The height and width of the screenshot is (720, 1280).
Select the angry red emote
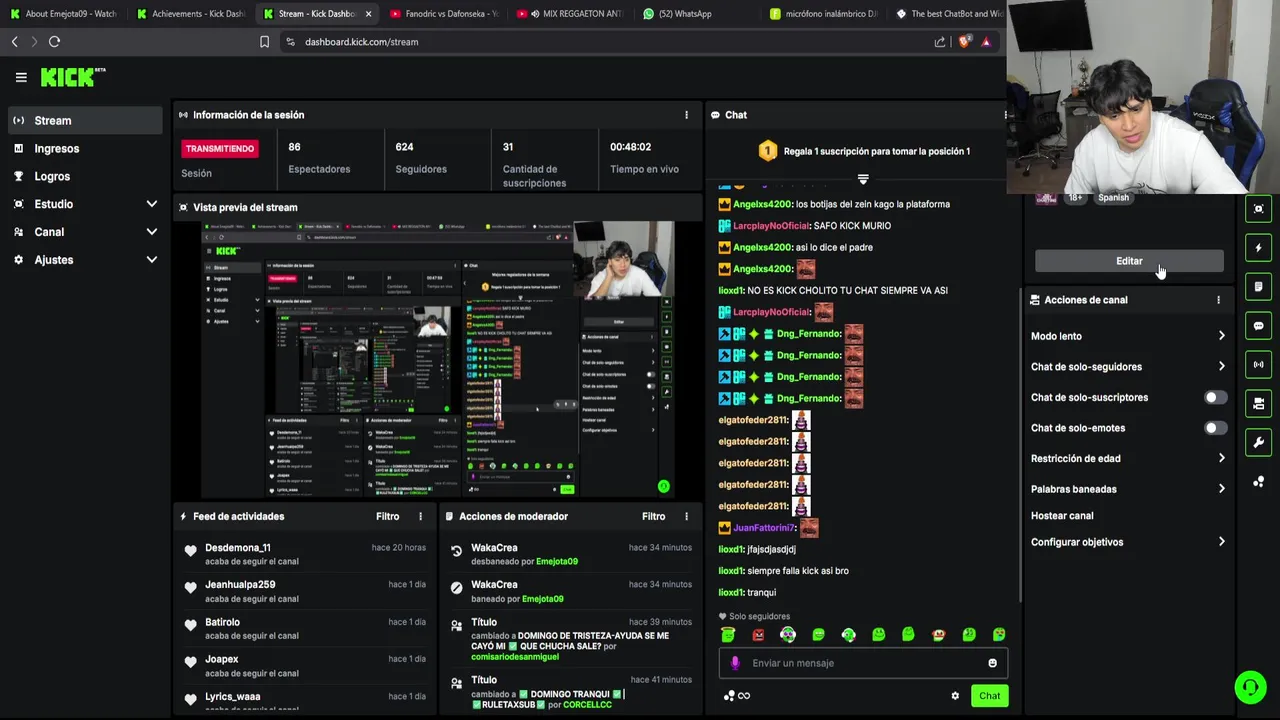point(758,635)
